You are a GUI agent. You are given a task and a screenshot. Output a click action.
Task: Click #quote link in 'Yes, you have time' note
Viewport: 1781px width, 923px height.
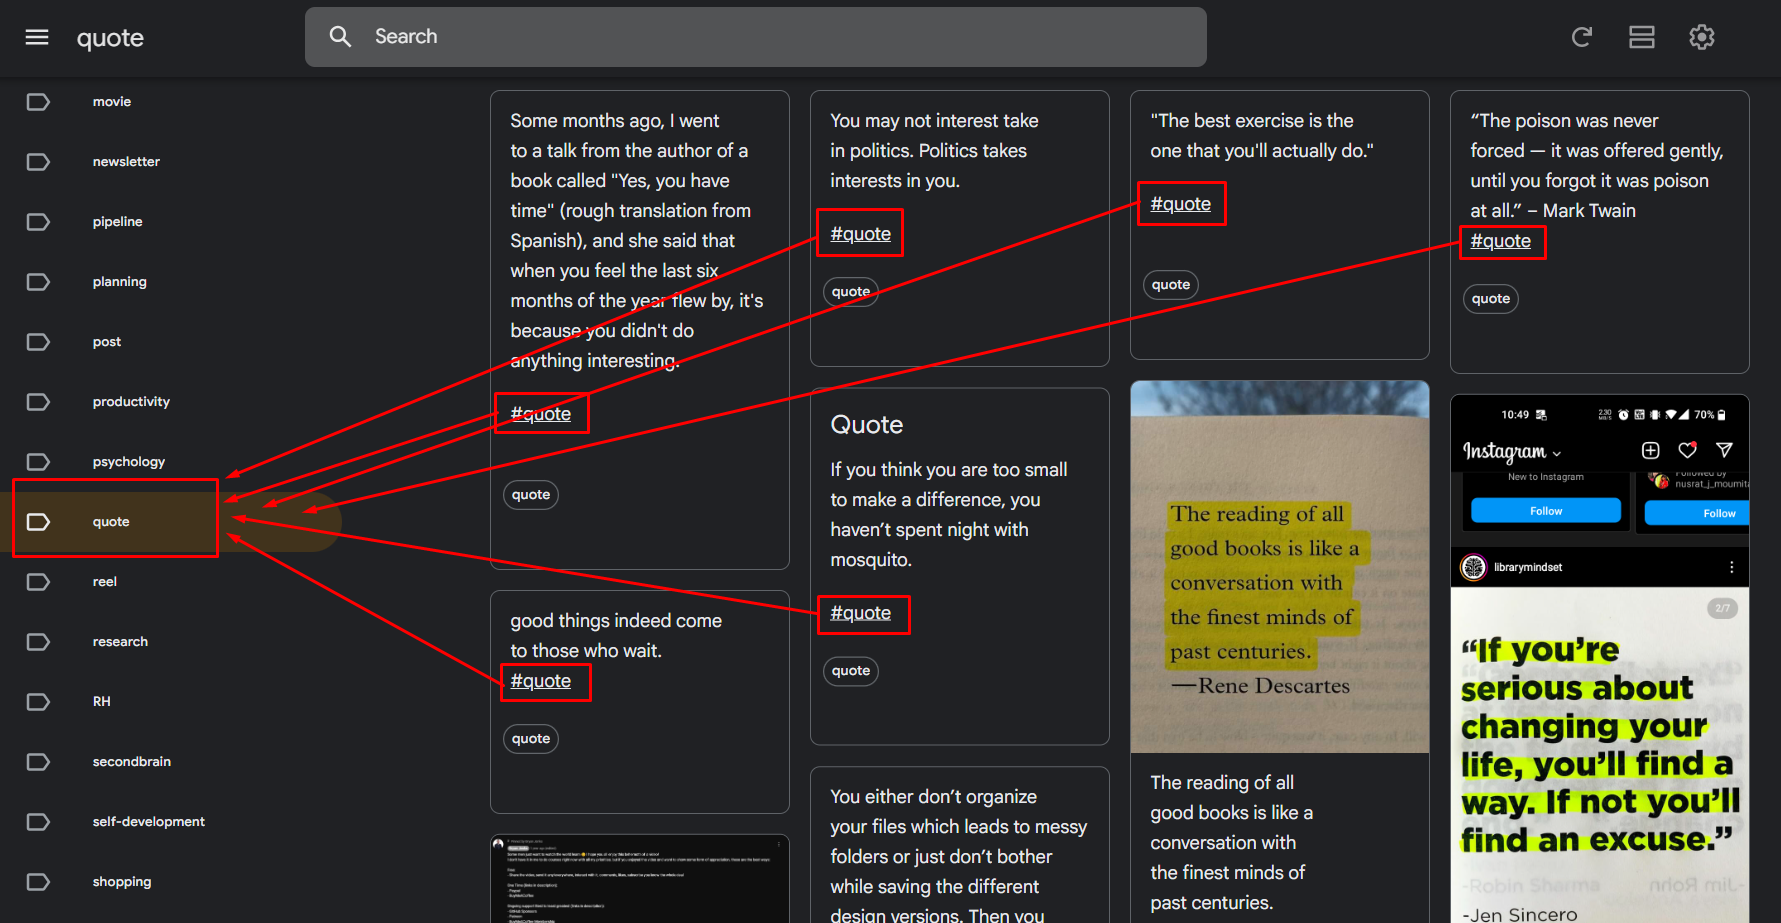tap(541, 414)
